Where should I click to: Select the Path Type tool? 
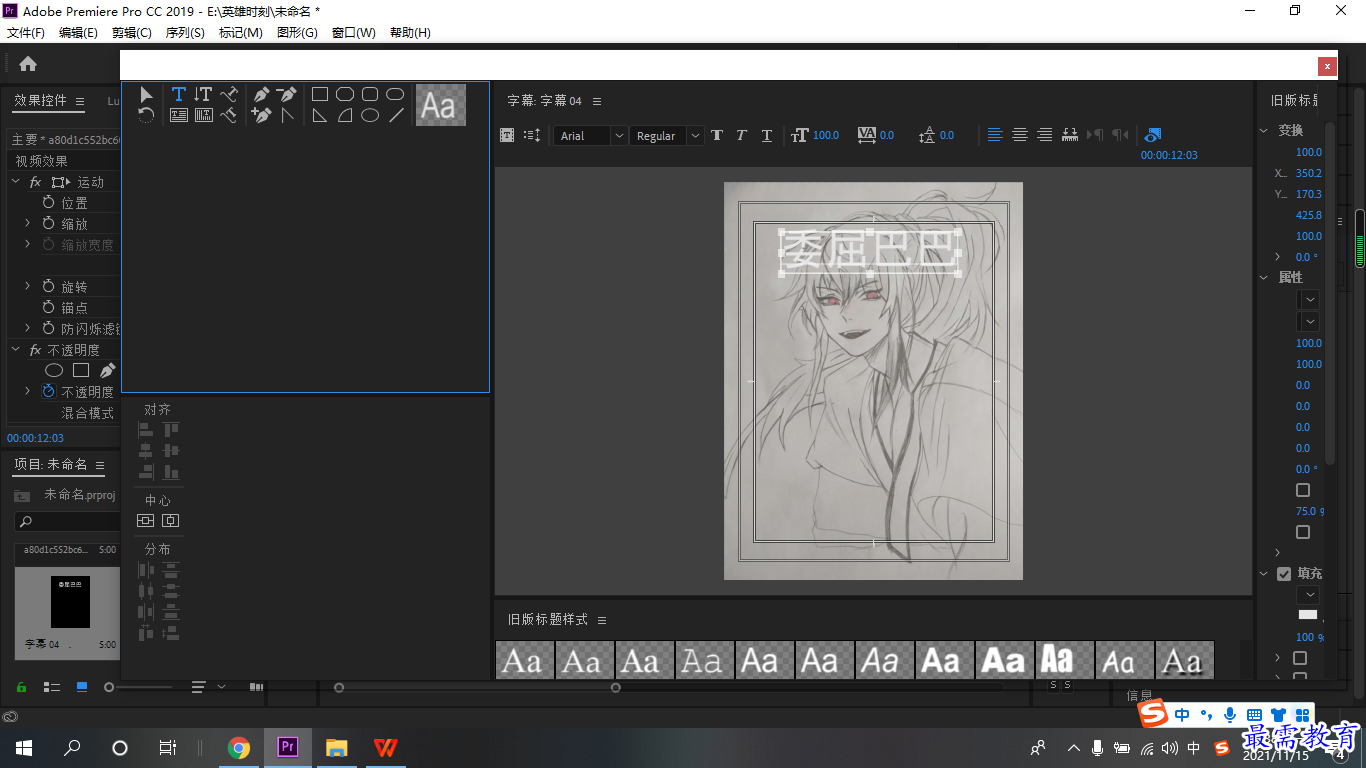[x=229, y=94]
